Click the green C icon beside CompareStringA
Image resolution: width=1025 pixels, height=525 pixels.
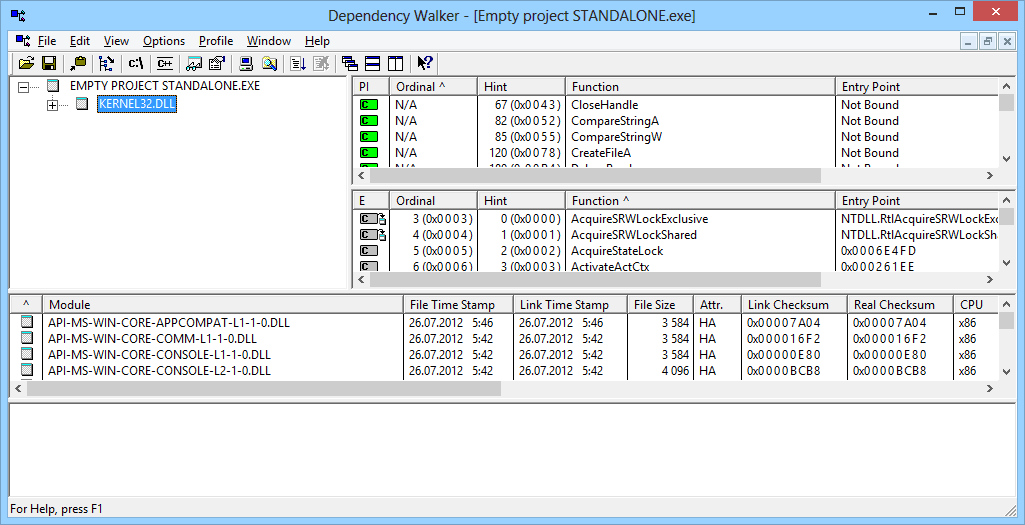tap(369, 121)
